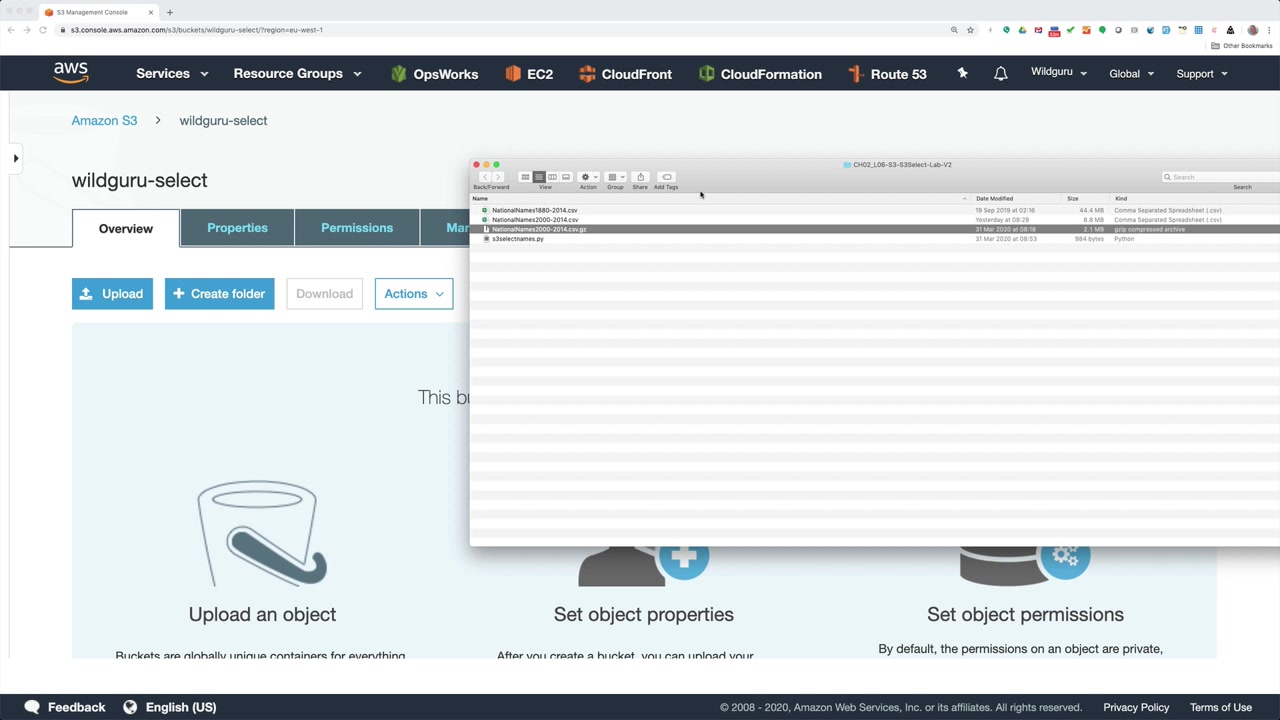Open OpsWorks shortcut in AWS navbar
The image size is (1280, 720).
click(x=434, y=74)
